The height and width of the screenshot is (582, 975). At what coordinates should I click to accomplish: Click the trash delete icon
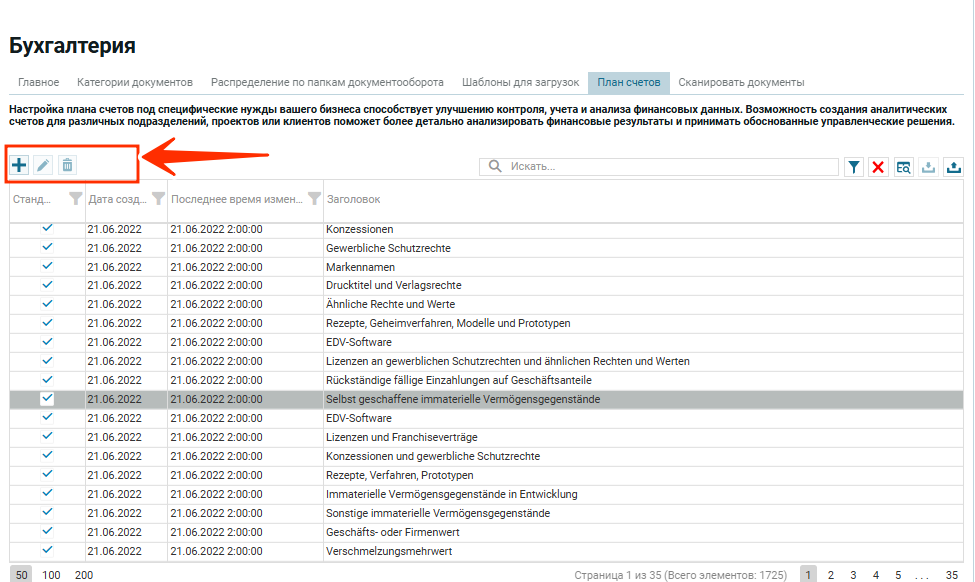(x=67, y=165)
